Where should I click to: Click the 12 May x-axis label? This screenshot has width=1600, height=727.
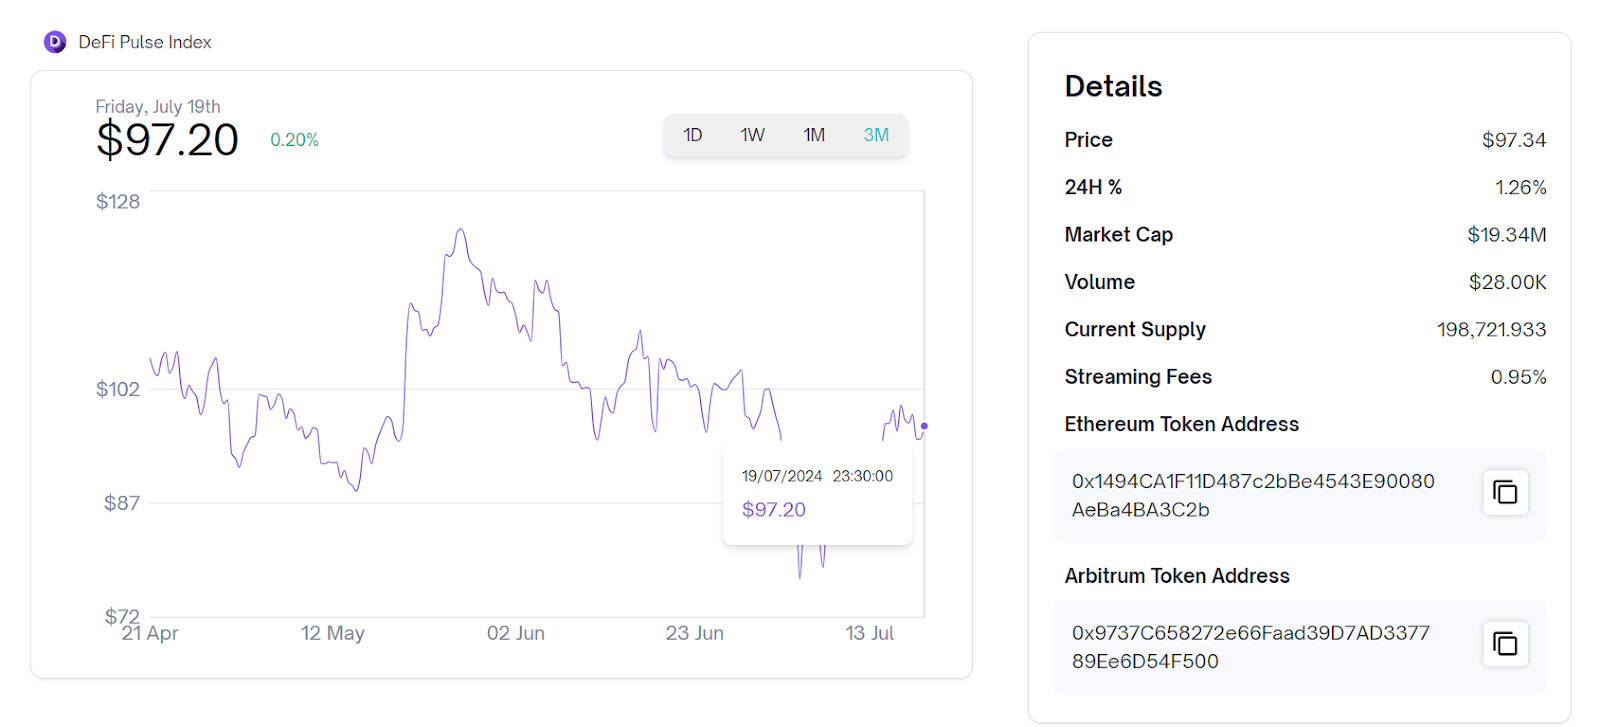[x=333, y=633]
